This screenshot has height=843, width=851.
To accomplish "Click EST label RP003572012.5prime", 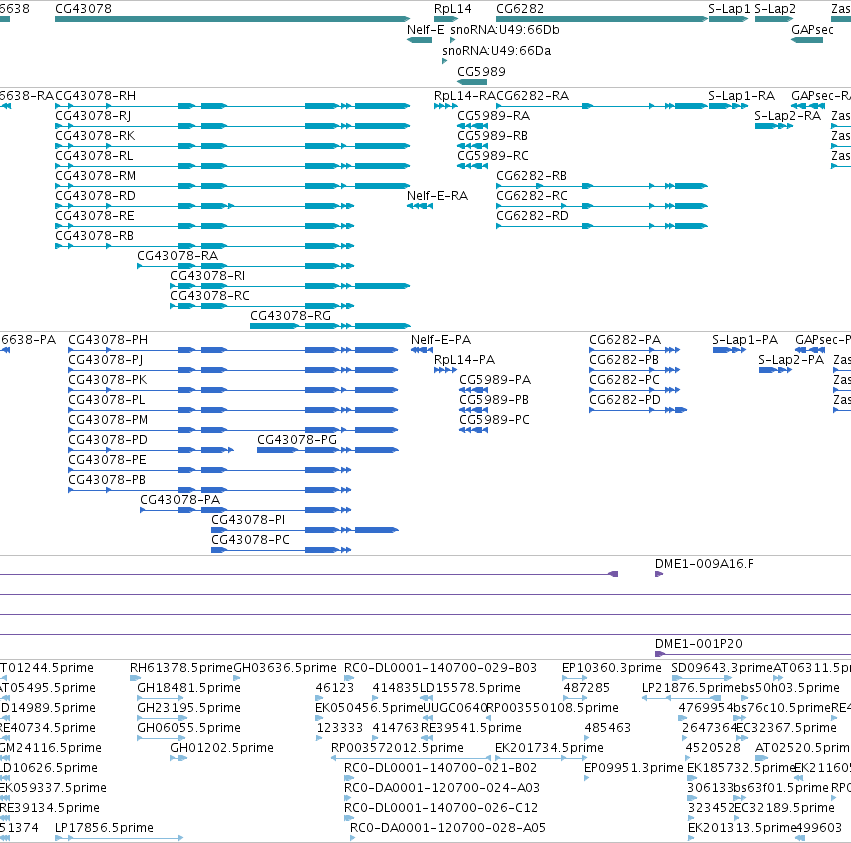I will 397,748.
